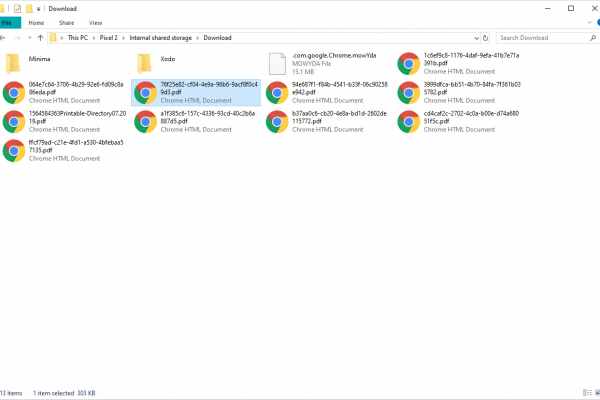Select file name starting 94e687f1
This screenshot has width=600, height=400.
340,88
